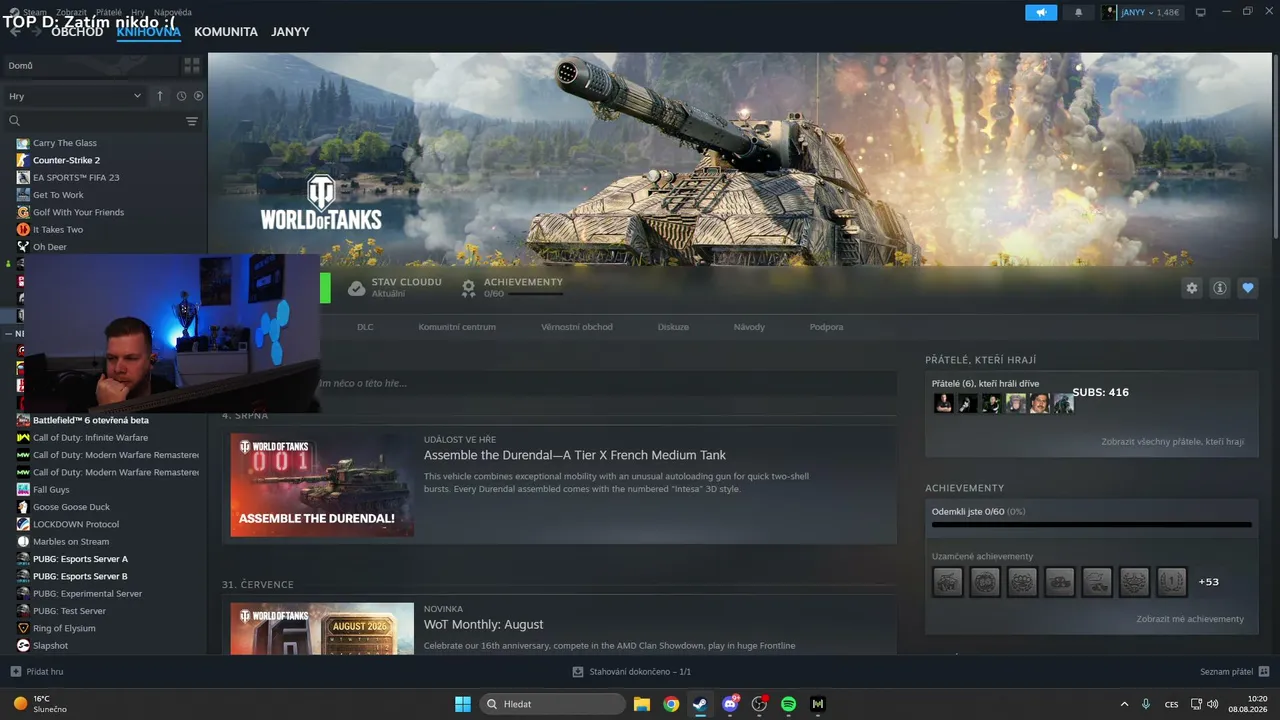Open the WoT Monthly: August news title
1280x720 pixels.
pos(484,624)
